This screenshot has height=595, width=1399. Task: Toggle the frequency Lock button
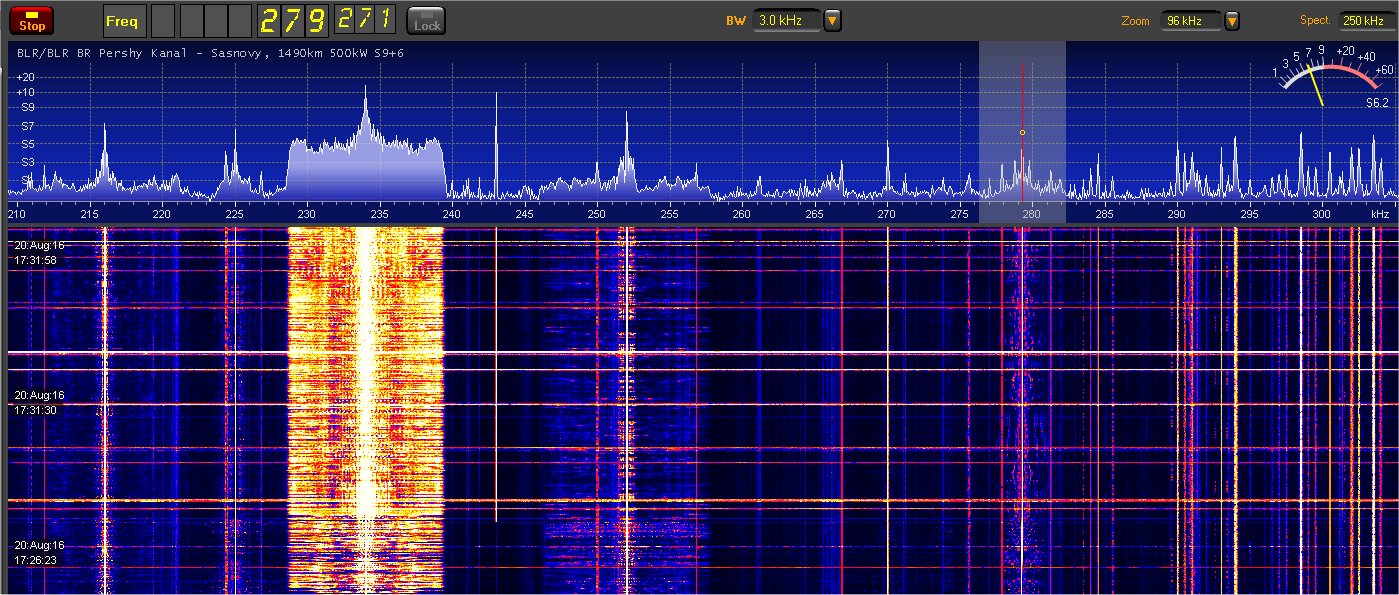click(x=427, y=21)
